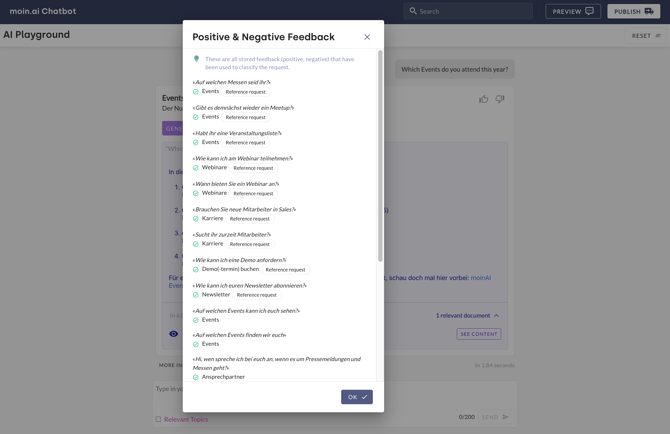
Task: Click the thumbs up icon
Action: pos(484,99)
